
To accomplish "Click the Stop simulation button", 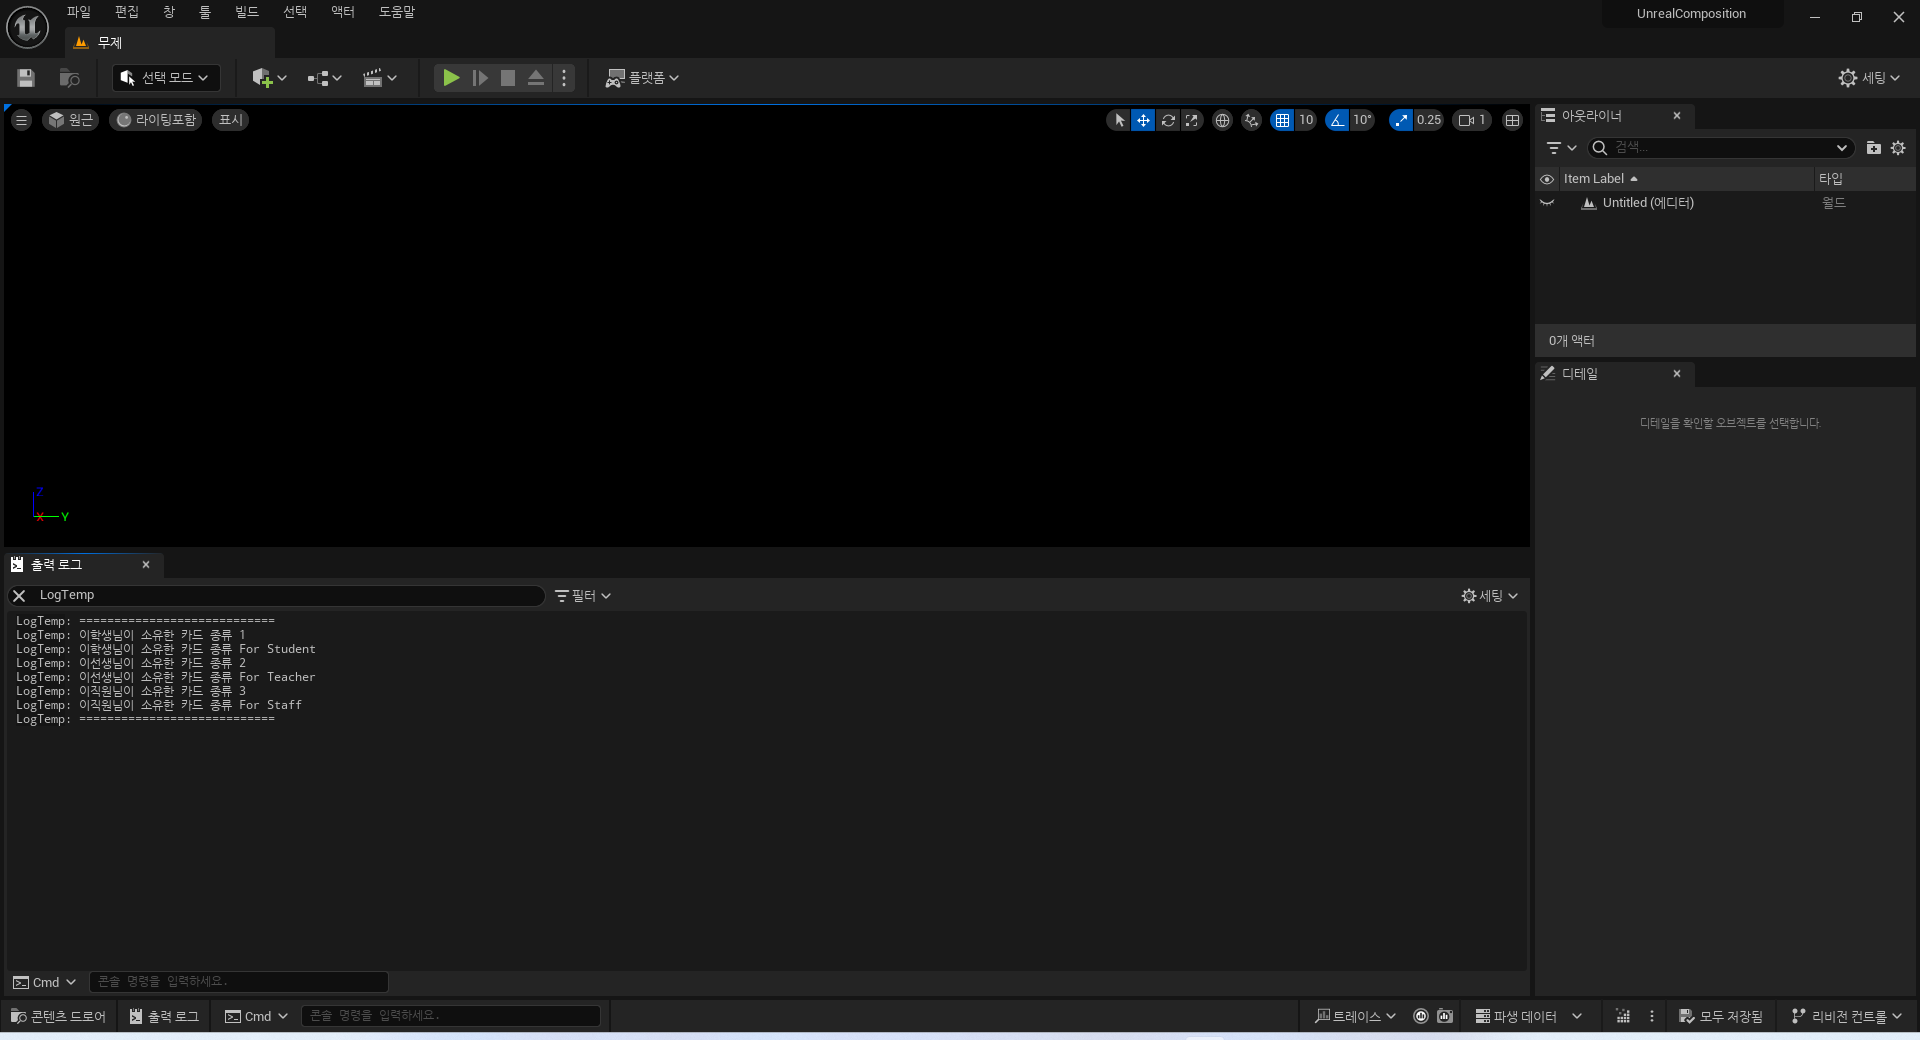I will tap(508, 78).
